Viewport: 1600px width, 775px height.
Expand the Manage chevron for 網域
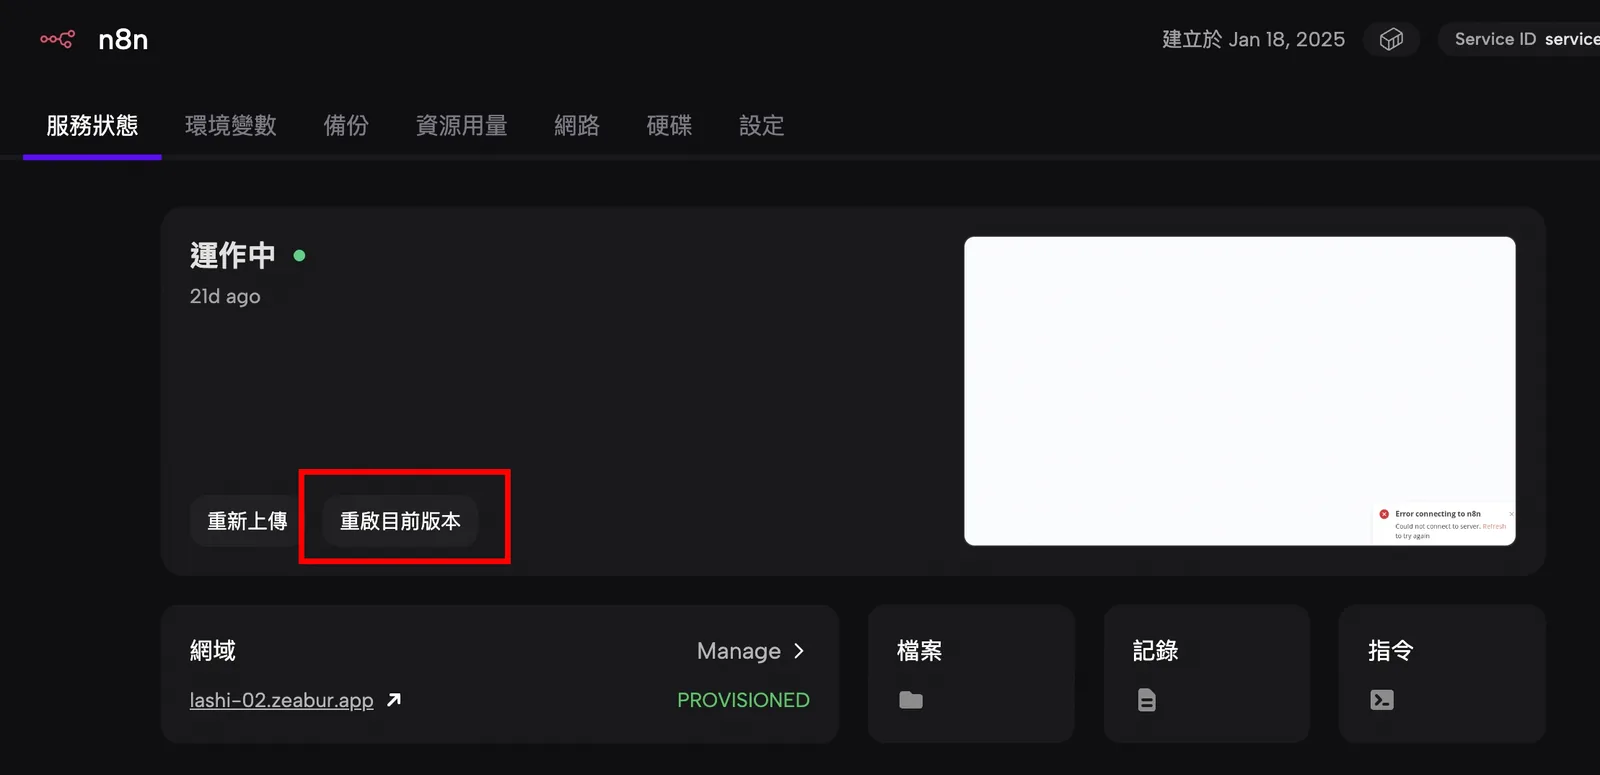click(799, 651)
